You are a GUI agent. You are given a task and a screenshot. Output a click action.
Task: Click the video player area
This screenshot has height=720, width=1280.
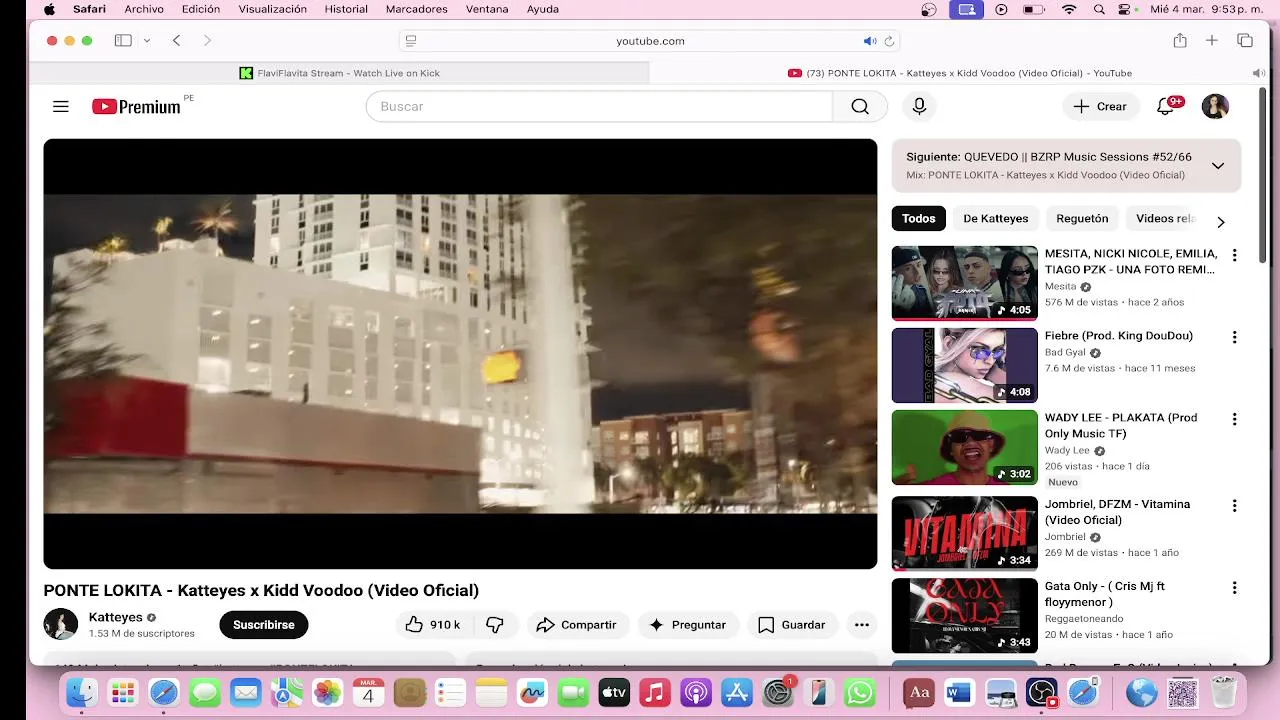click(x=460, y=354)
